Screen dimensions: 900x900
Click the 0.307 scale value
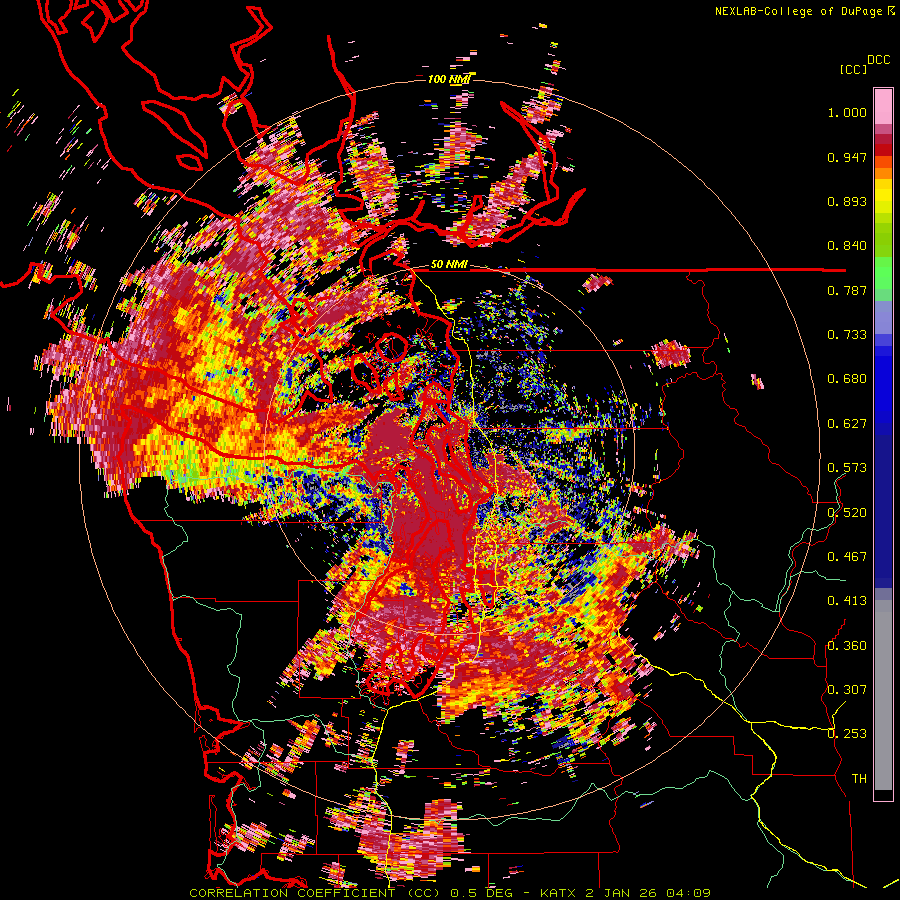(x=847, y=690)
